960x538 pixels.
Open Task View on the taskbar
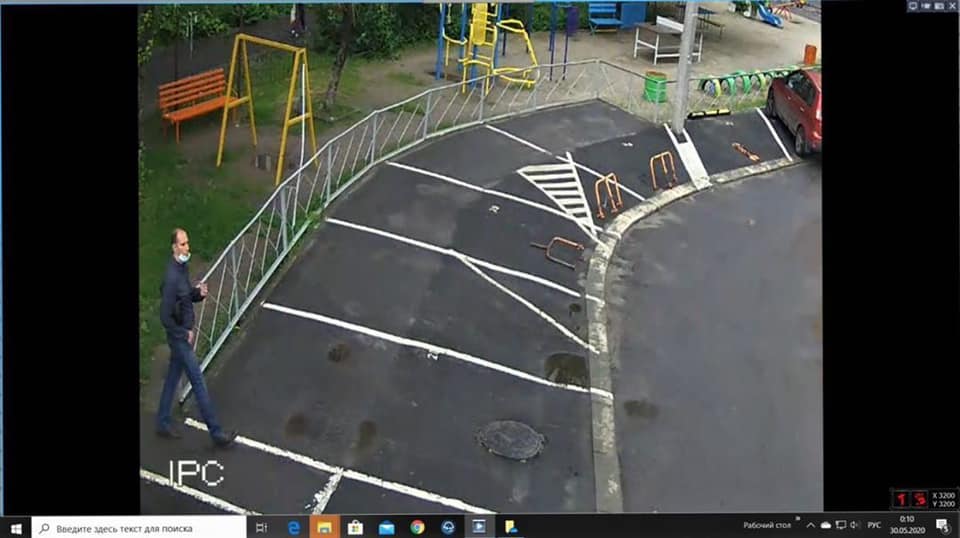click(x=262, y=527)
